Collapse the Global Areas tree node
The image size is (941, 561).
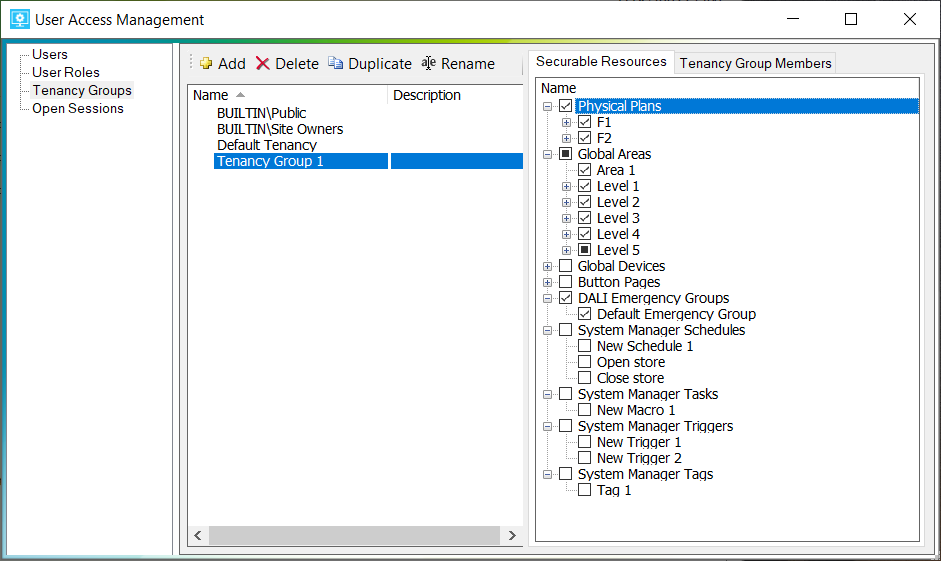(547, 154)
